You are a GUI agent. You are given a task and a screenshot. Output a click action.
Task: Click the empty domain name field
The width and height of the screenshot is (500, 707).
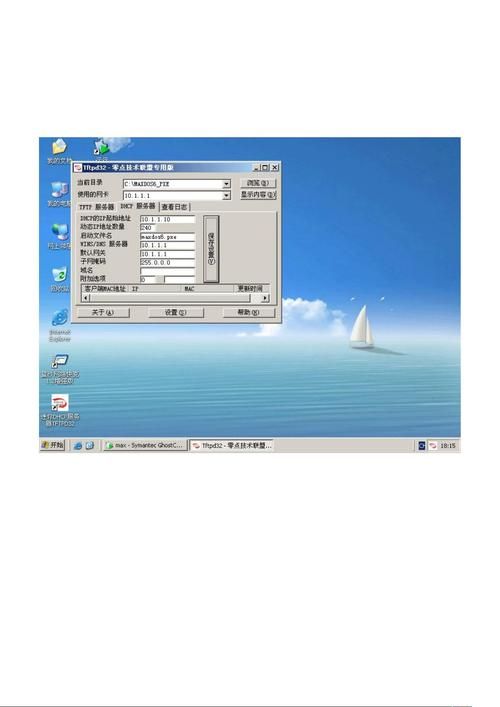[x=168, y=271]
